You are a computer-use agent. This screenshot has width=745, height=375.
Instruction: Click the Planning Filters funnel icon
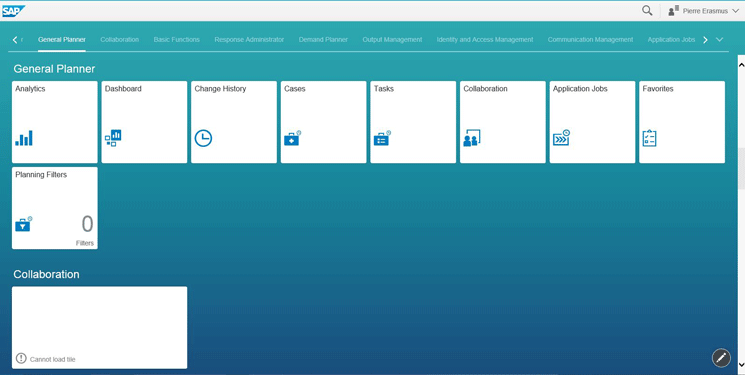24,224
